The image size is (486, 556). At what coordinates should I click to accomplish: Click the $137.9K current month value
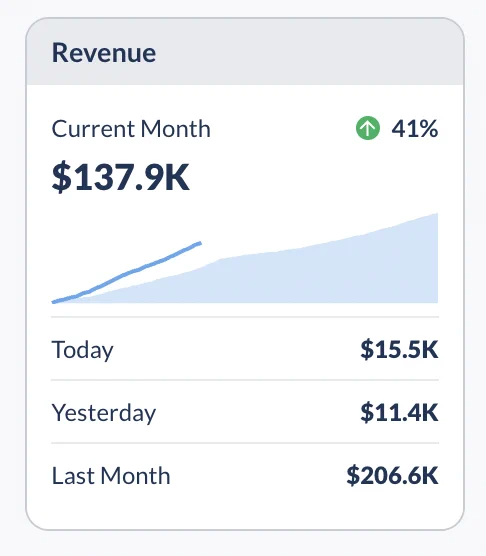121,177
